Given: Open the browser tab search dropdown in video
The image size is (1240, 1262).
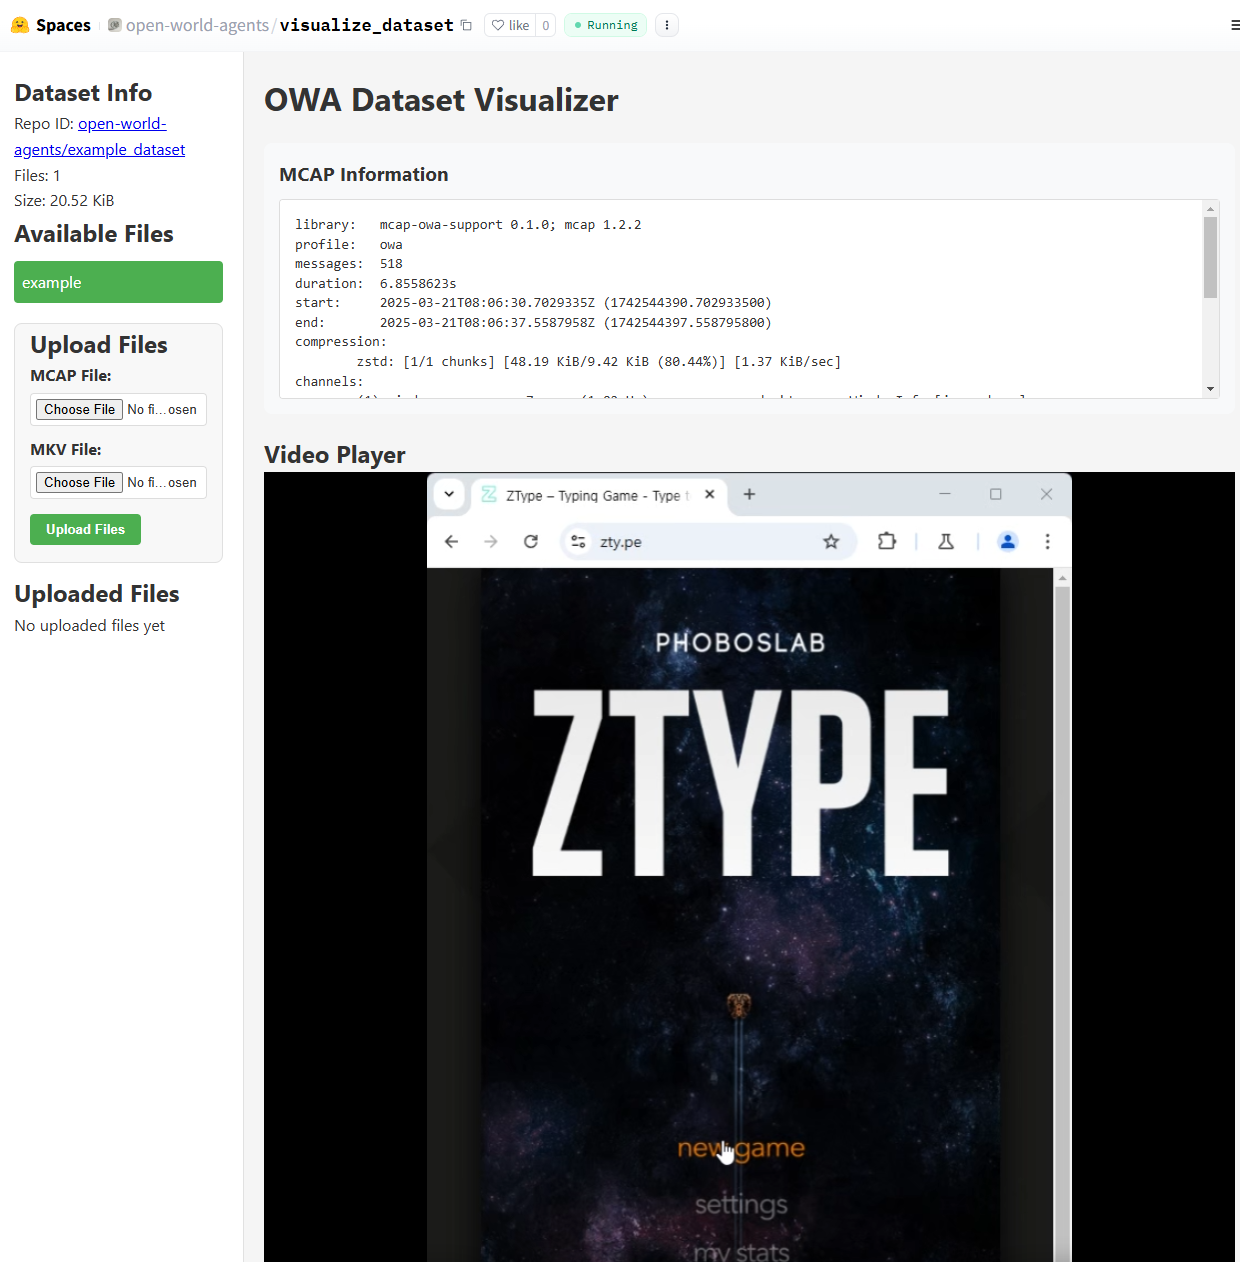Looking at the screenshot, I should tap(449, 494).
